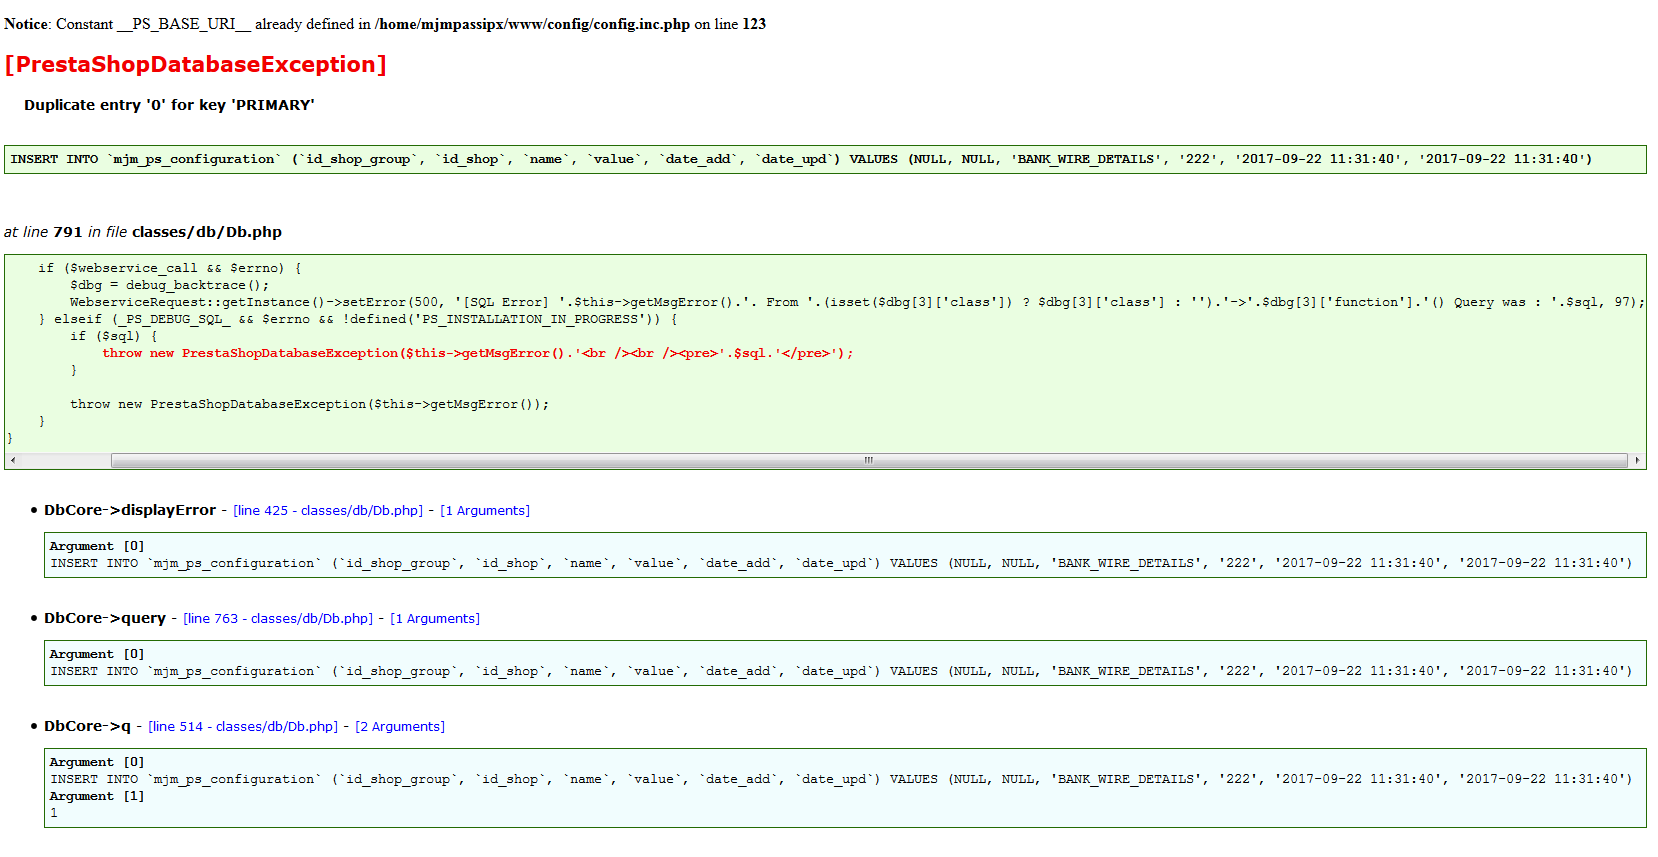Screen dimensions: 1658x857
Task: Click the "Duplicate entry '0' for key 'PRIMARY'" message
Action: (x=169, y=105)
